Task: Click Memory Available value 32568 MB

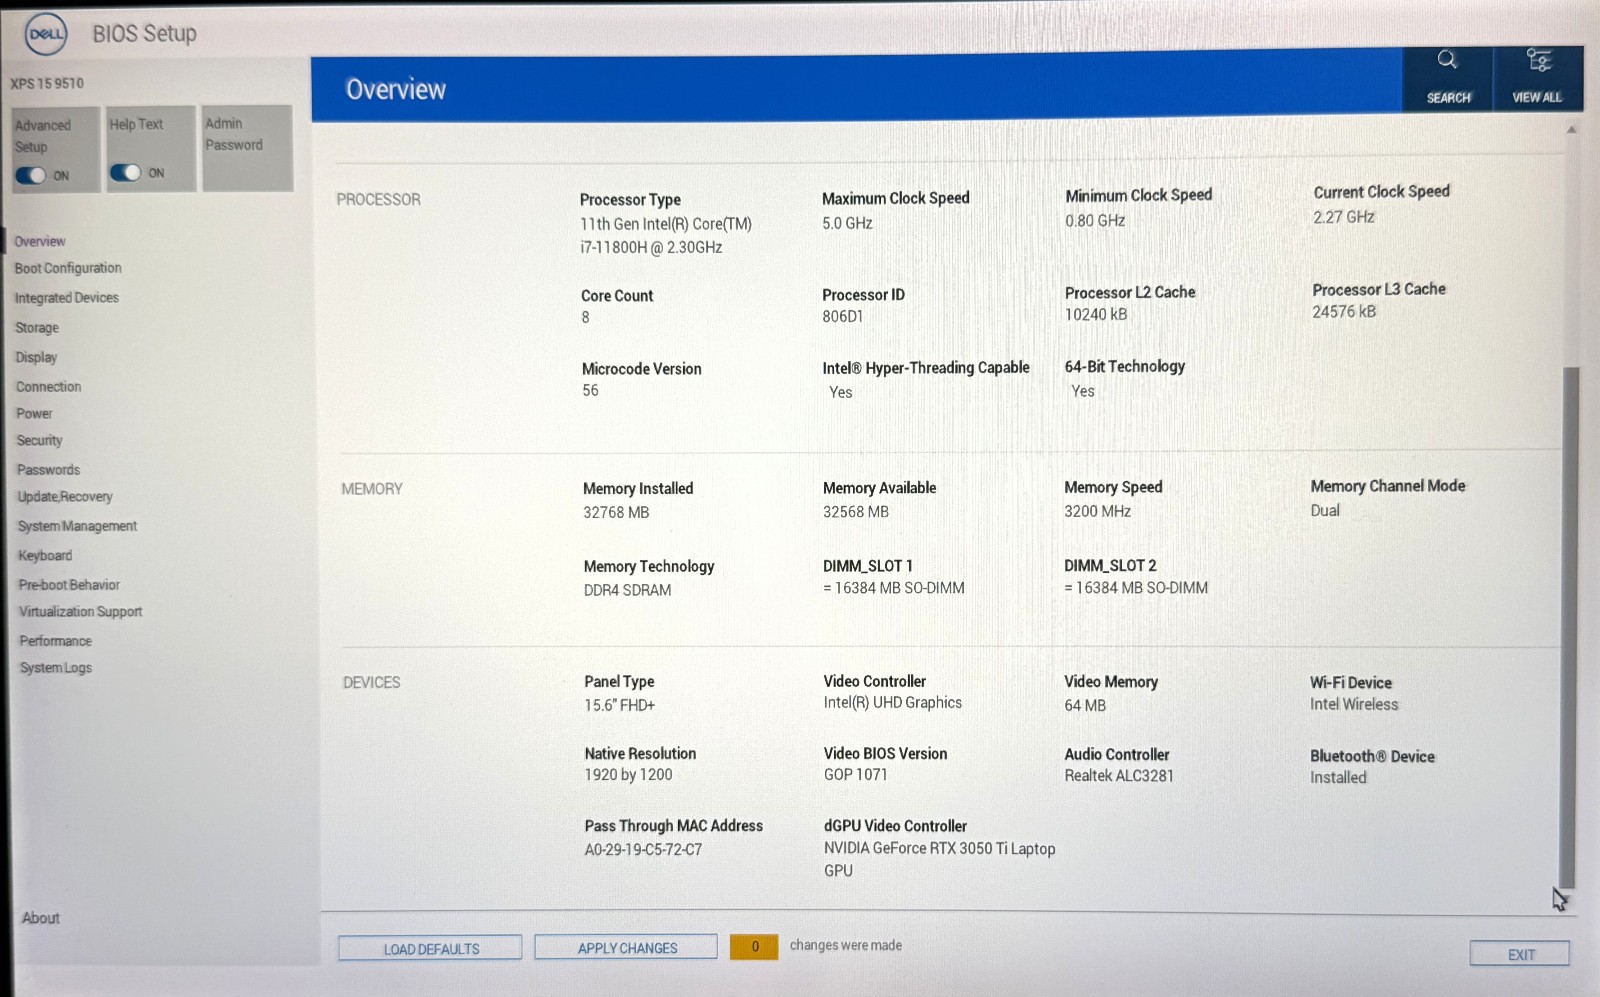Action: pos(856,511)
